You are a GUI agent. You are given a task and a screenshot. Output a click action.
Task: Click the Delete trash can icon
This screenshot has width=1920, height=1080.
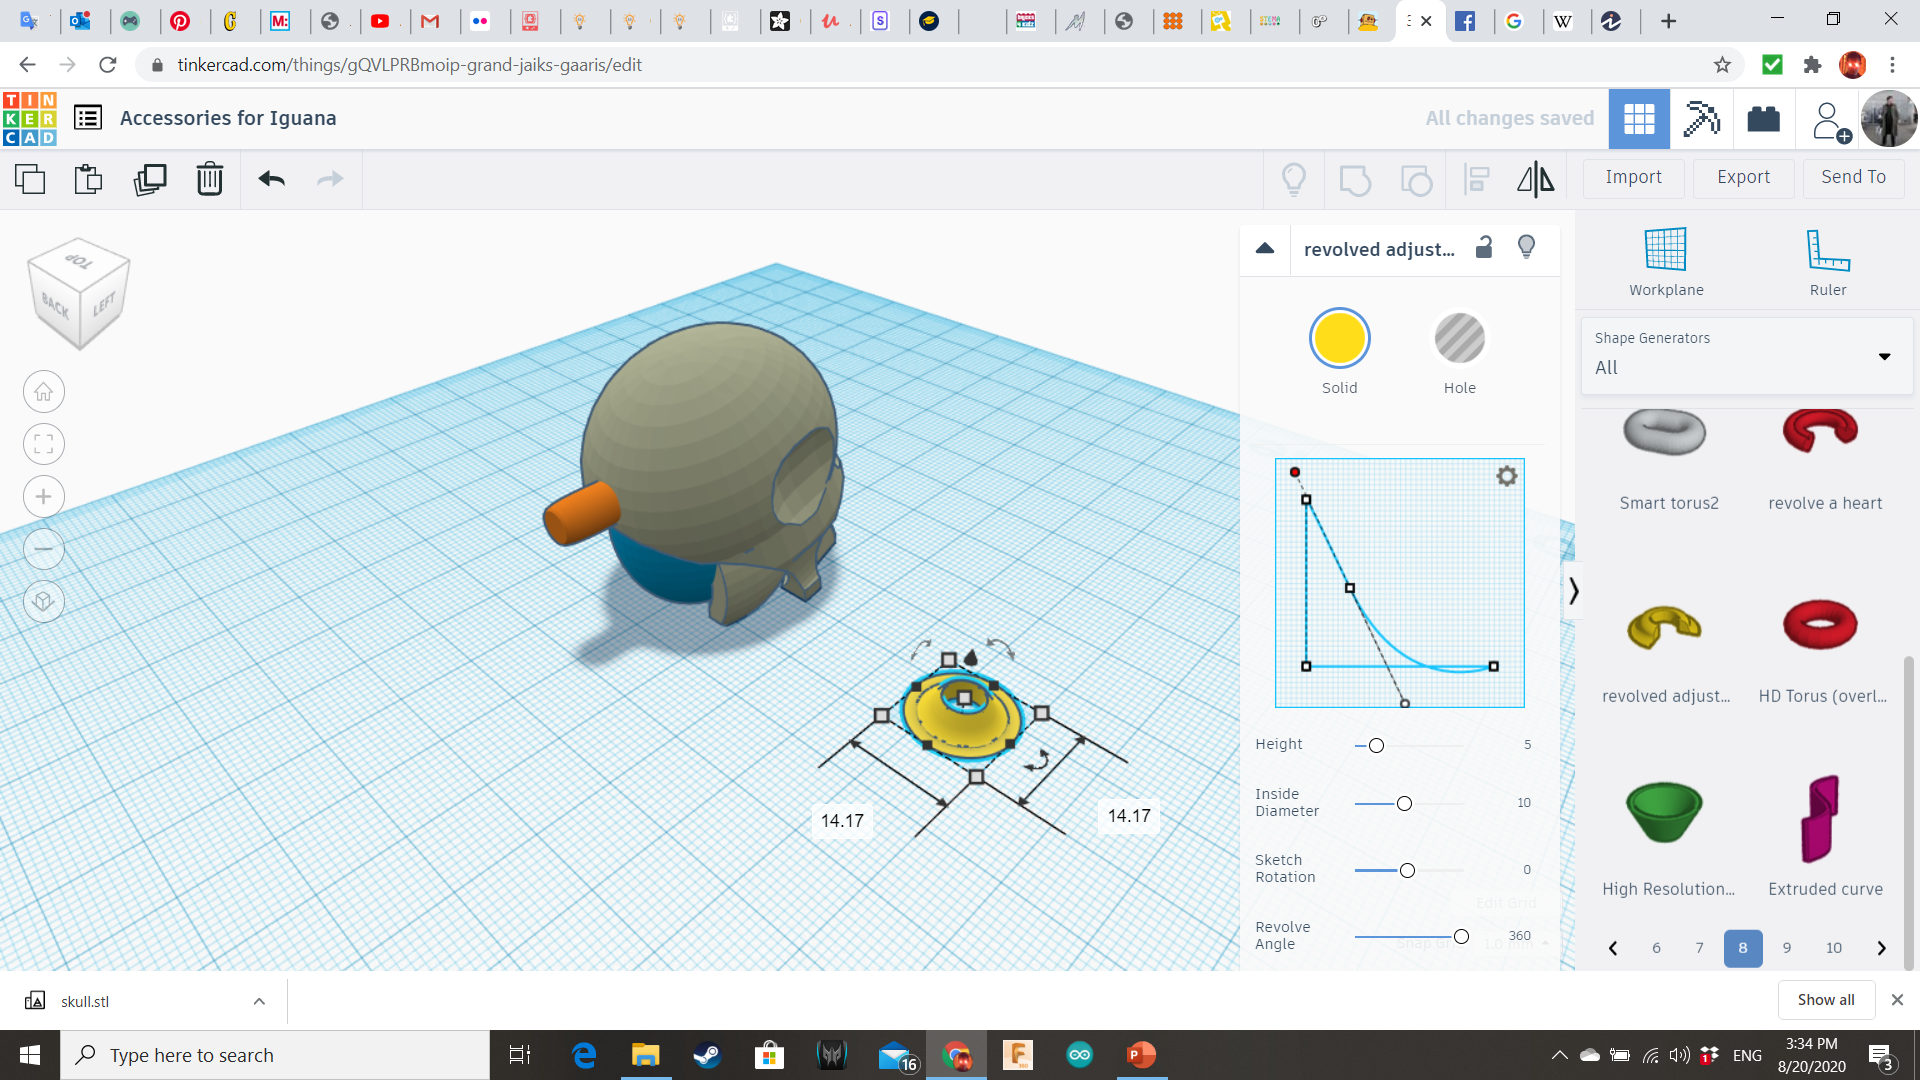[209, 179]
